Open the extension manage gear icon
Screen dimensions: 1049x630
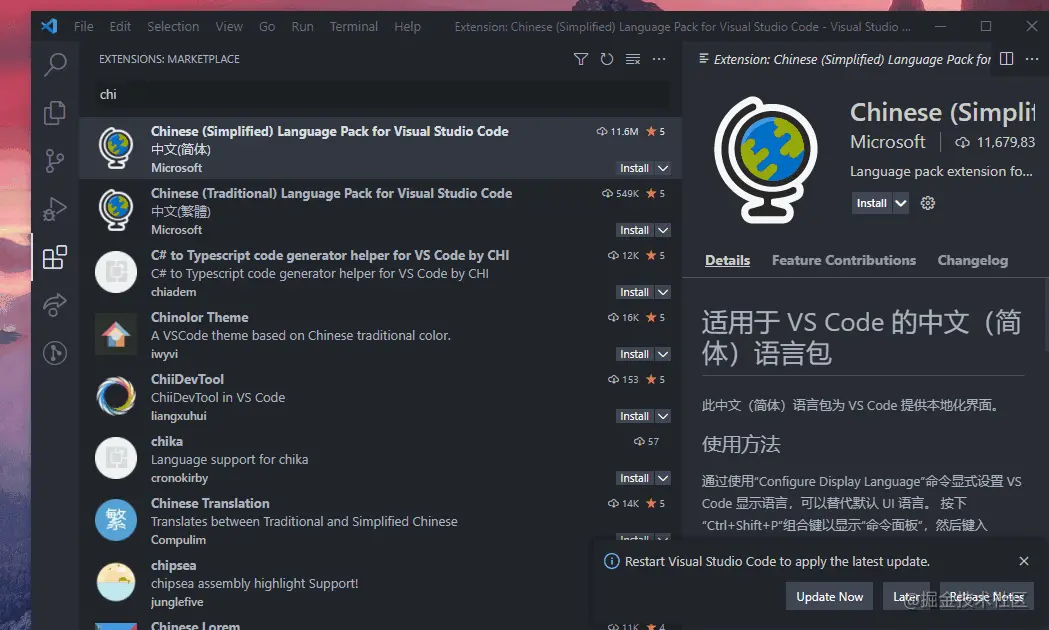click(x=927, y=203)
